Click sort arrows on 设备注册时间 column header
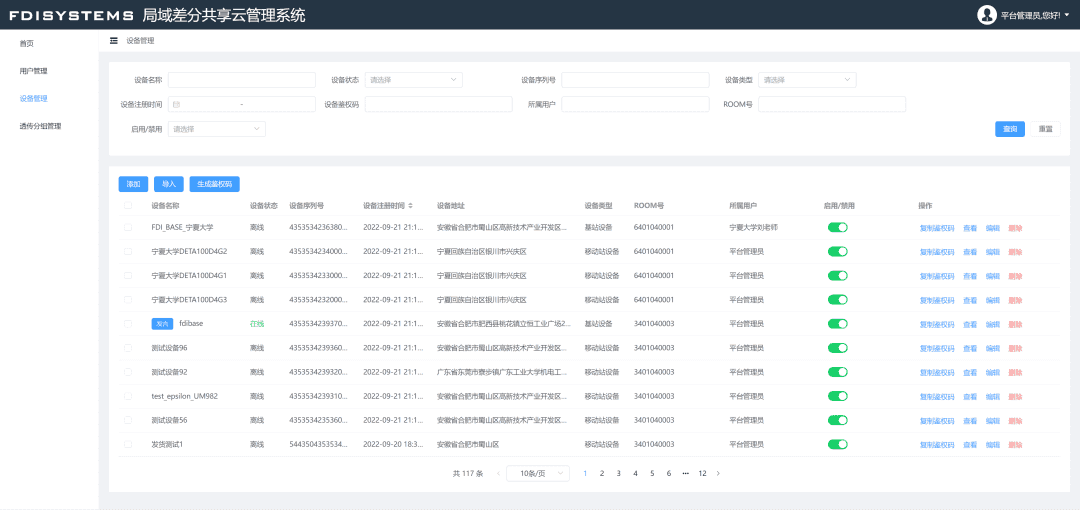The width and height of the screenshot is (1080, 510). (x=411, y=206)
